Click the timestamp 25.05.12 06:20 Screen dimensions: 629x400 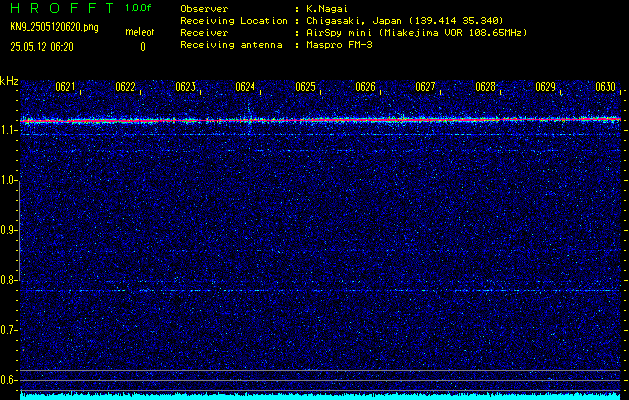(42, 47)
